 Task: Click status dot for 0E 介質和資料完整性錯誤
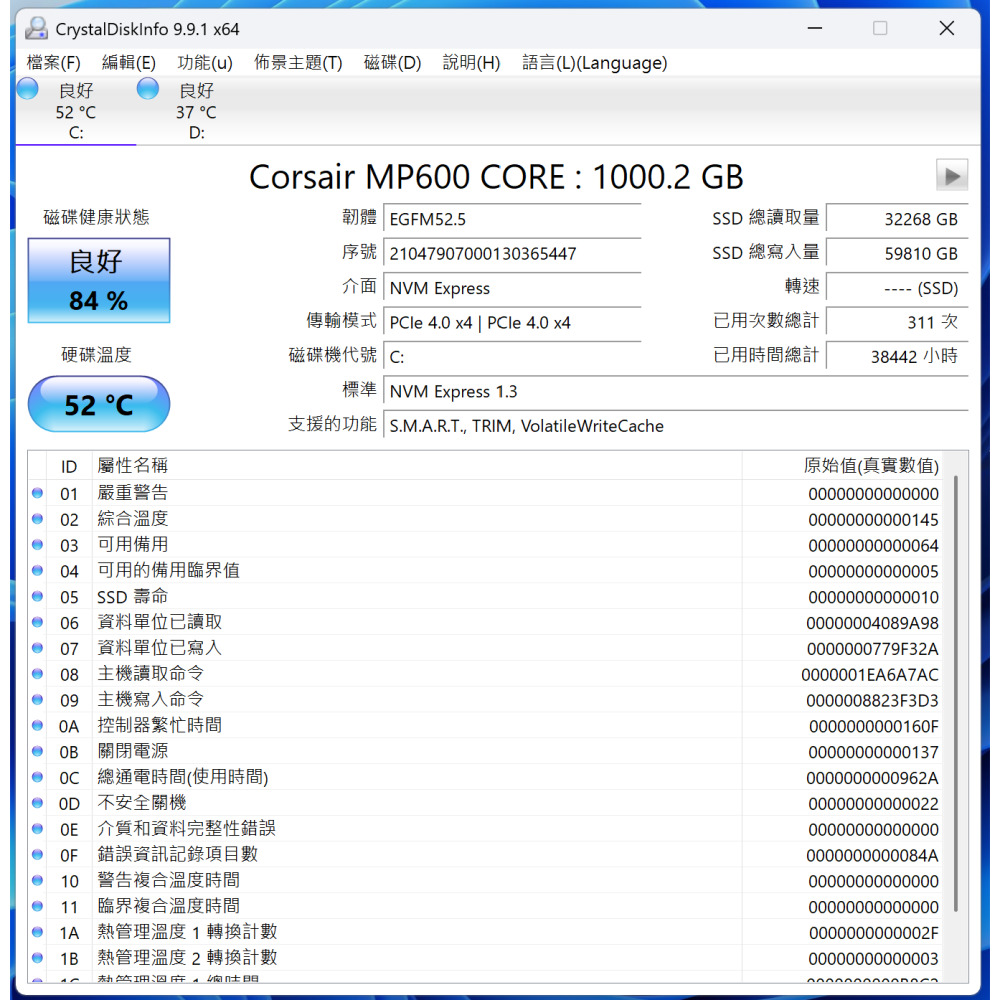[38, 829]
